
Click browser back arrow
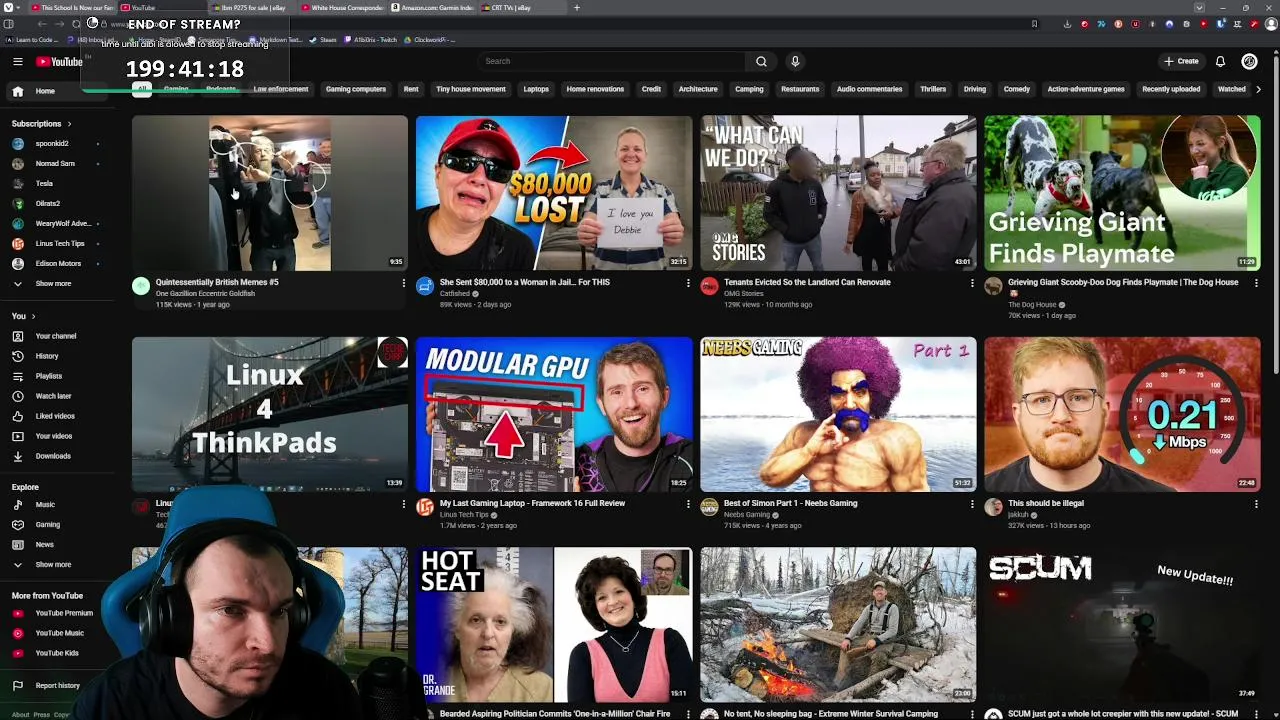pyautogui.click(x=42, y=24)
